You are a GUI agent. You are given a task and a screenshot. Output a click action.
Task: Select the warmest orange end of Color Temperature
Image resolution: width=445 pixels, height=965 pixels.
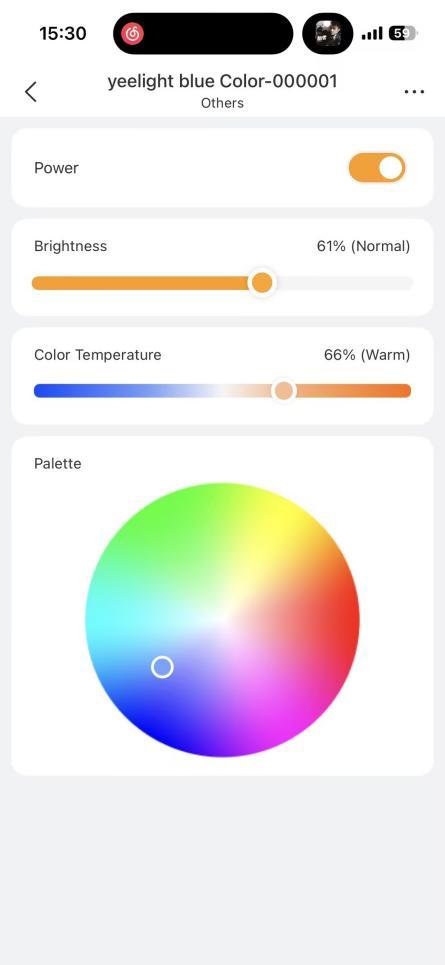pos(407,391)
